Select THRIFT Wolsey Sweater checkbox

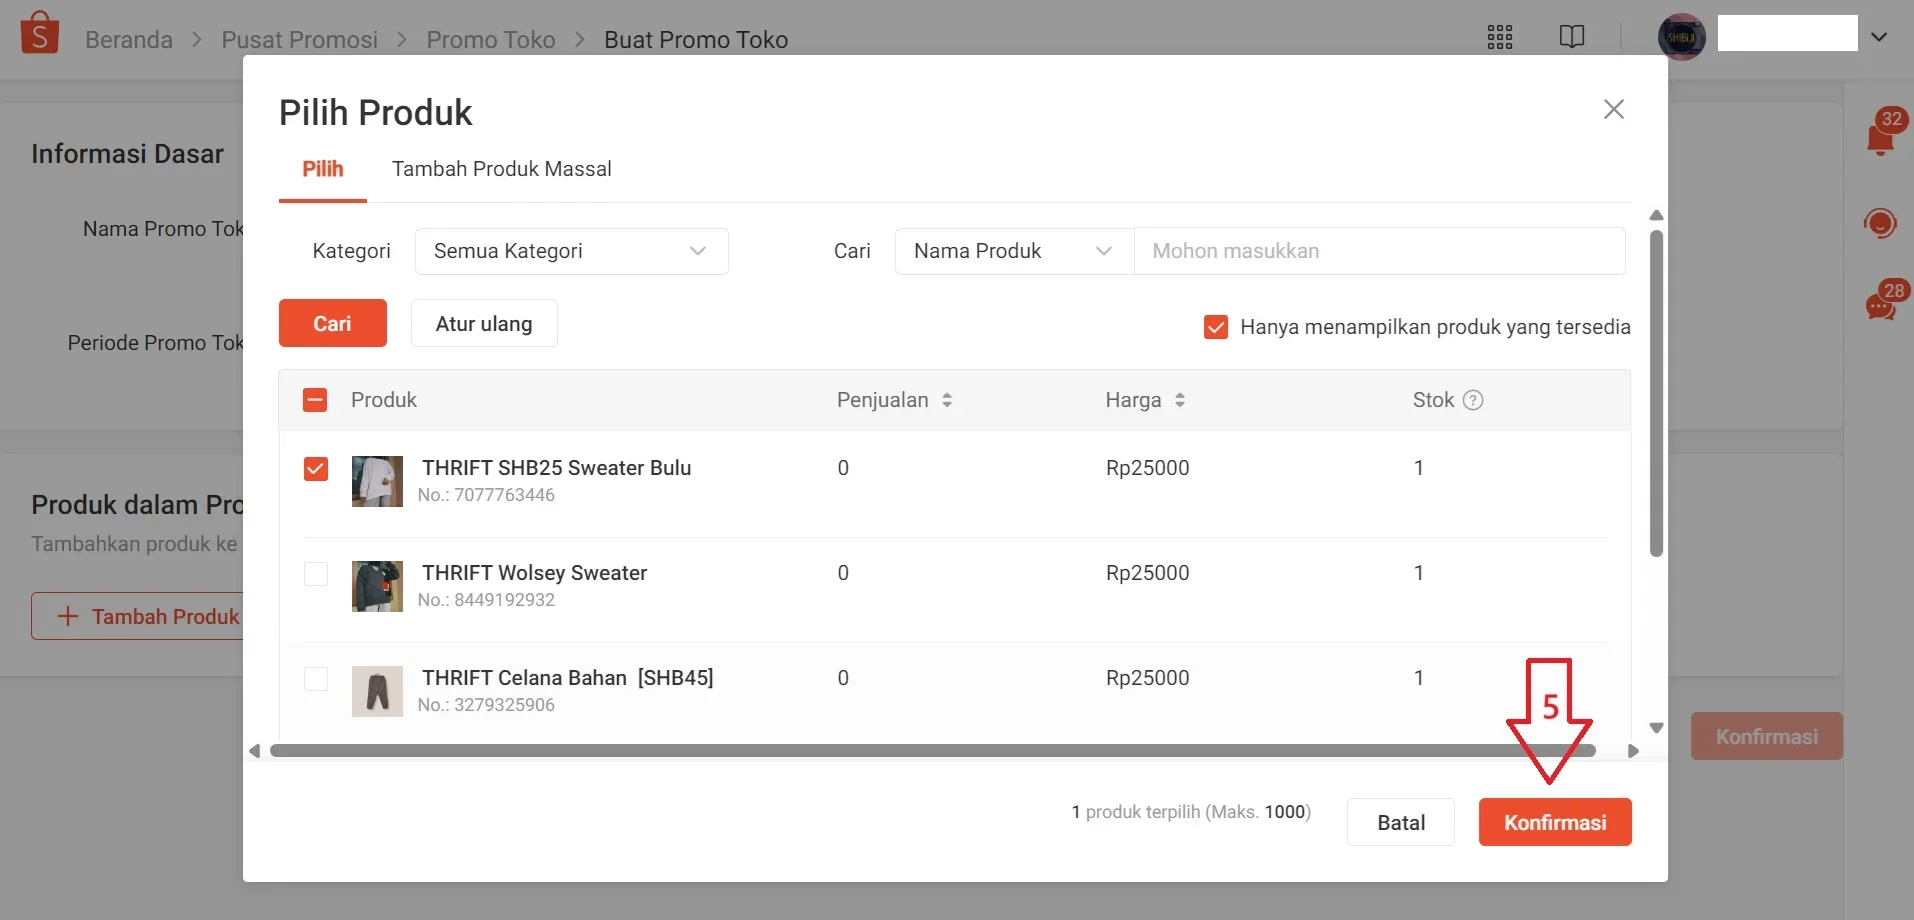(x=316, y=574)
